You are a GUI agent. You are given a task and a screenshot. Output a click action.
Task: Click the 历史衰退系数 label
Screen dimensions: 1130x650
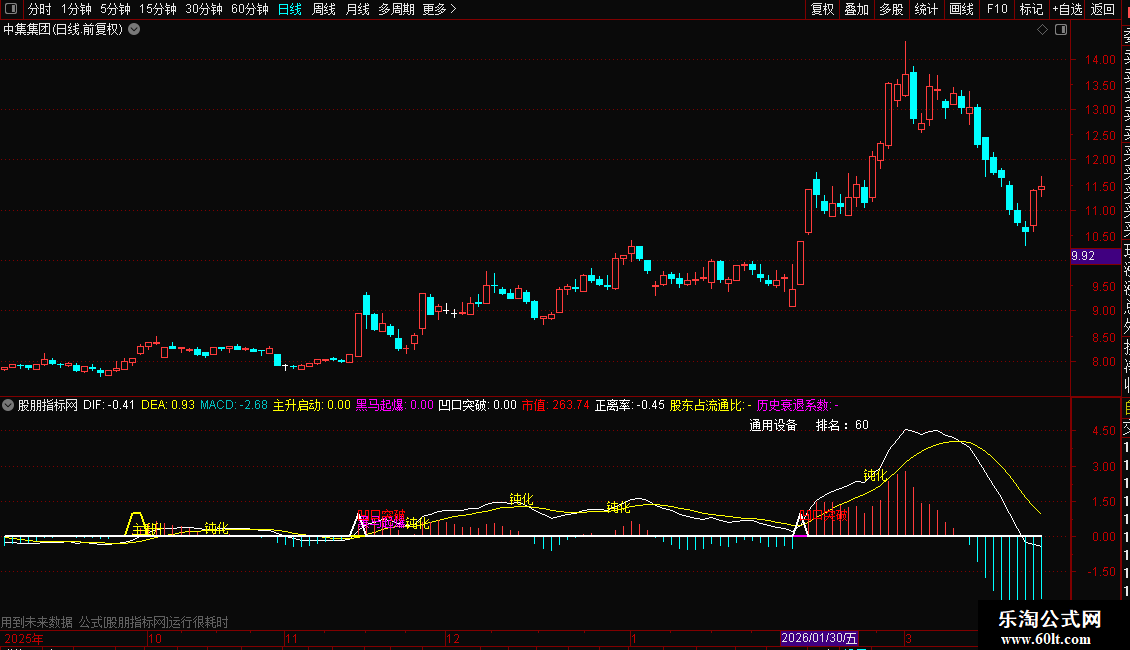tap(798, 405)
